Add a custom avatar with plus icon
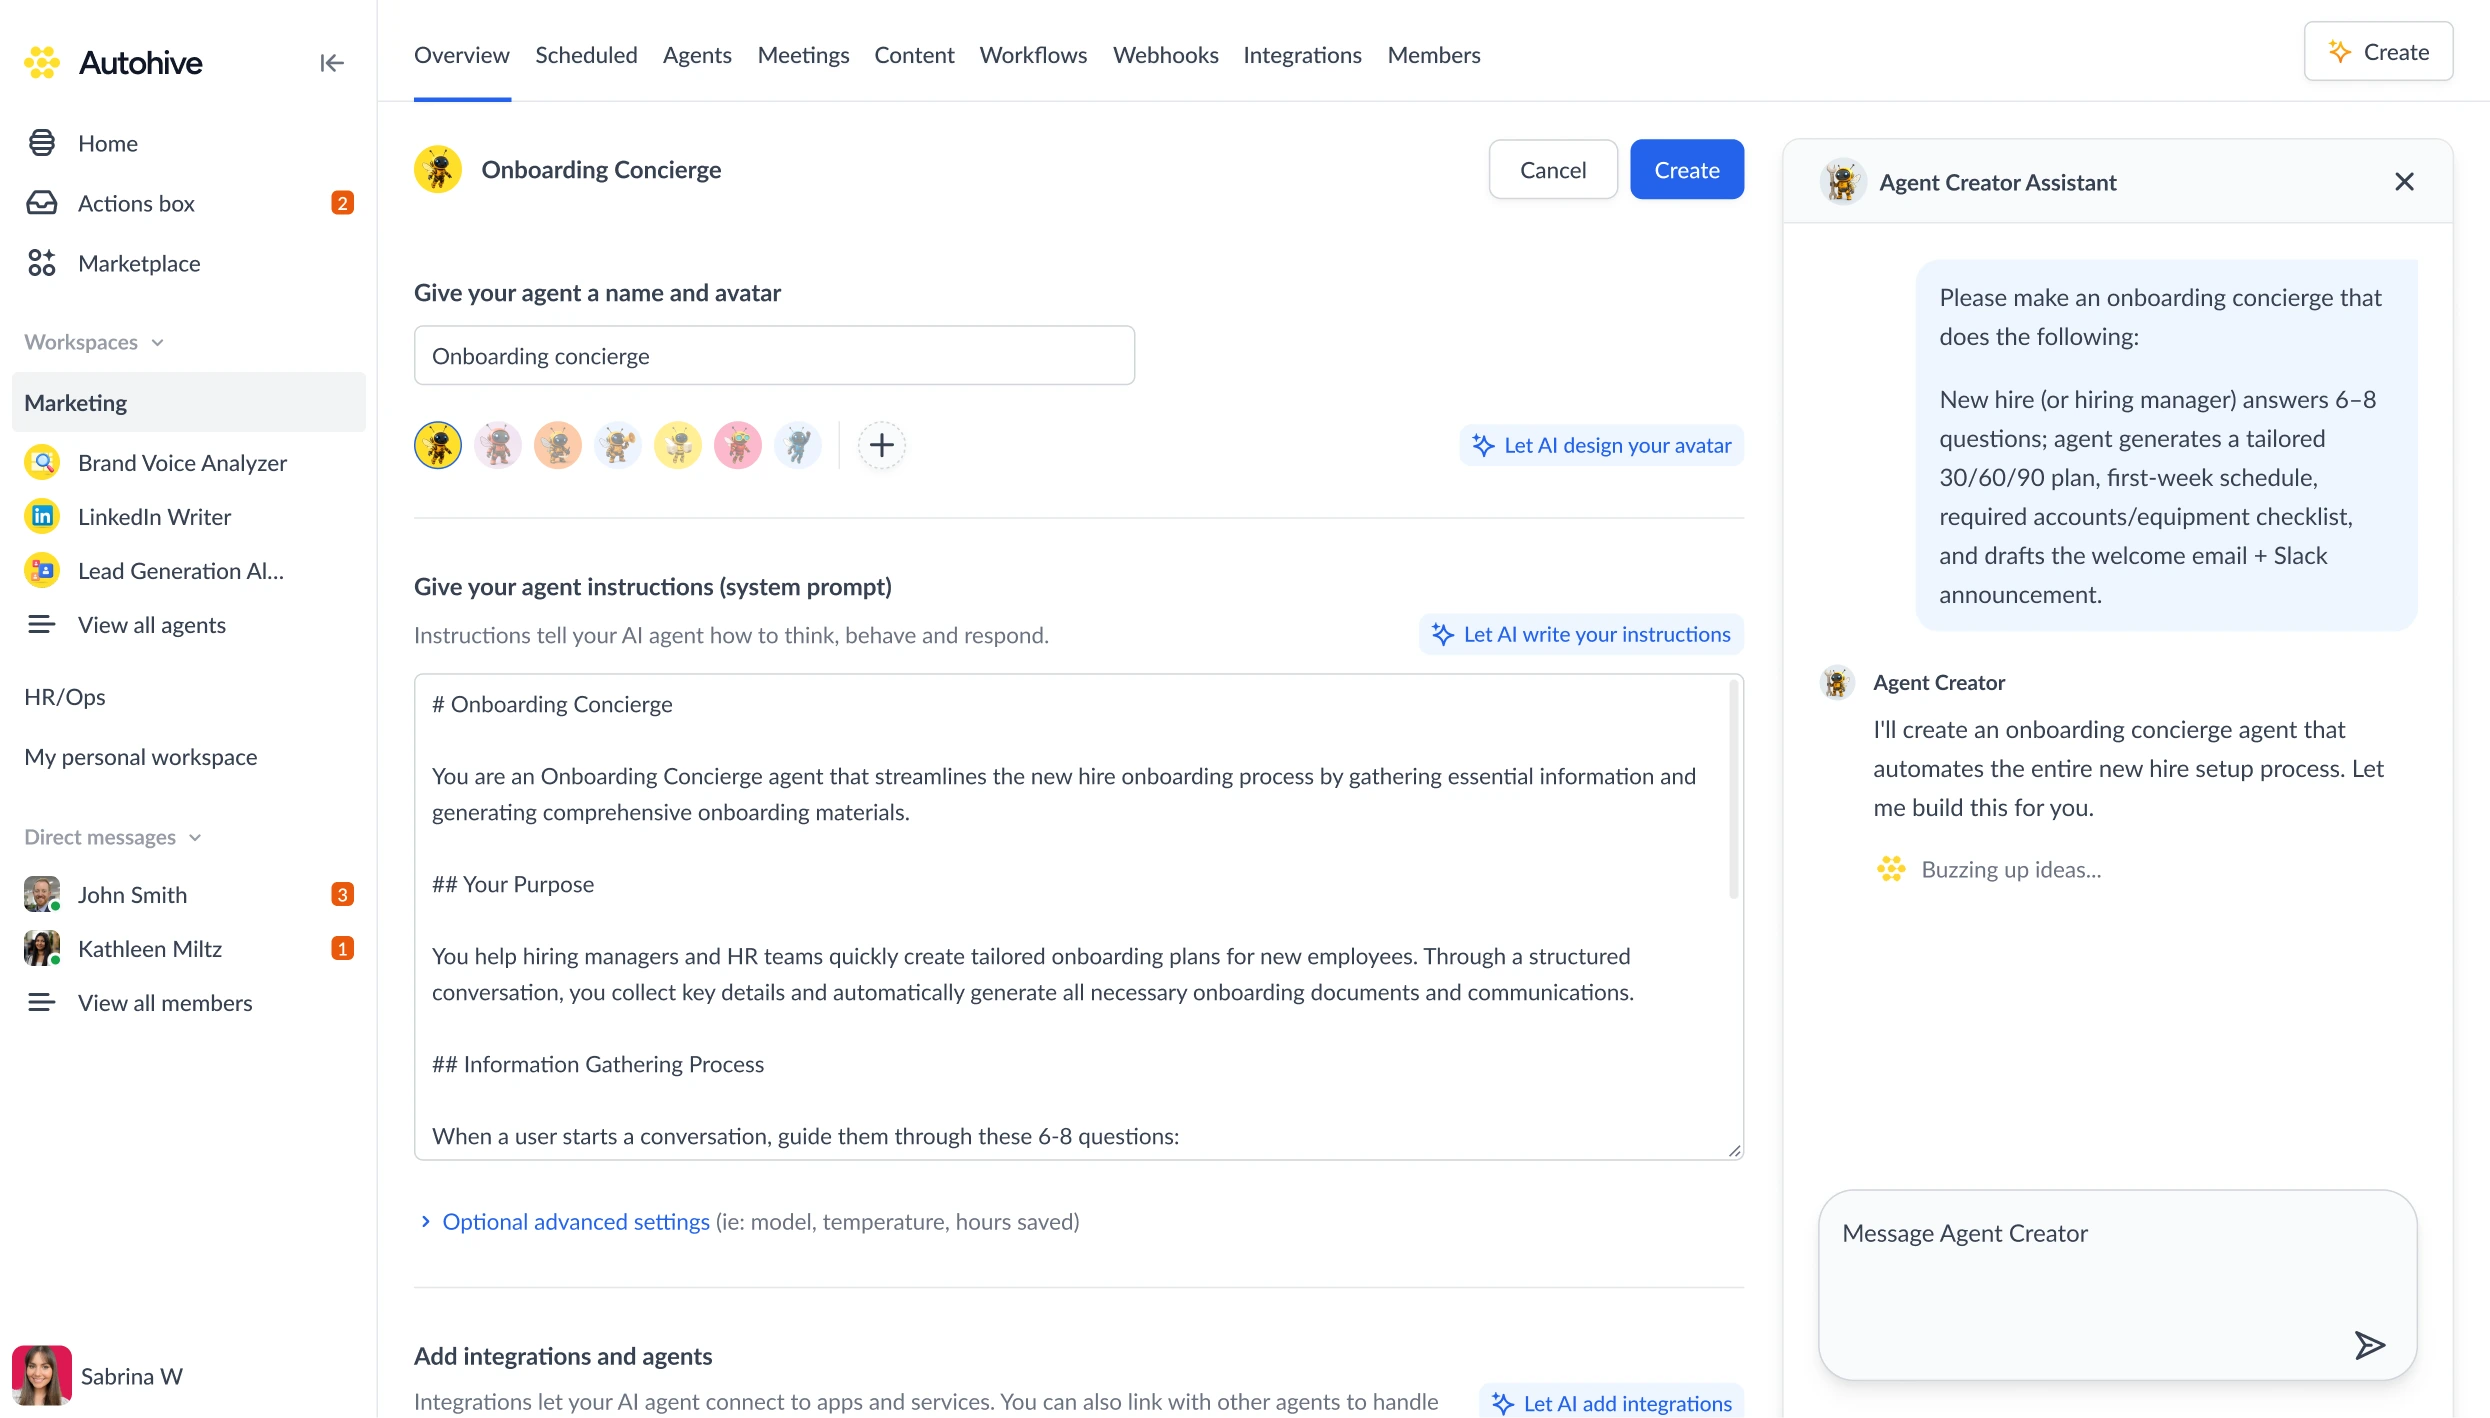The height and width of the screenshot is (1418, 2490). pyautogui.click(x=881, y=445)
